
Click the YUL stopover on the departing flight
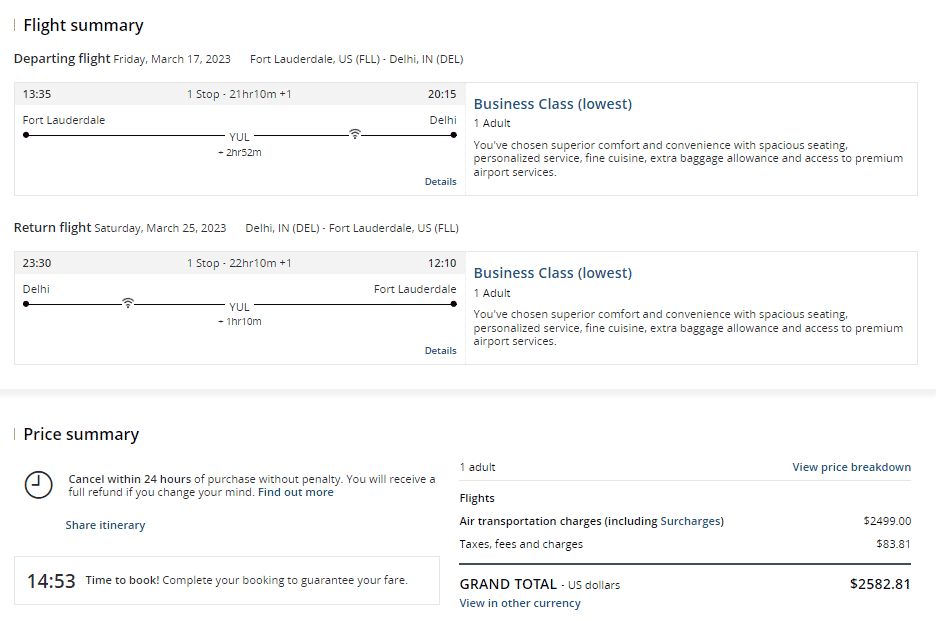[239, 138]
